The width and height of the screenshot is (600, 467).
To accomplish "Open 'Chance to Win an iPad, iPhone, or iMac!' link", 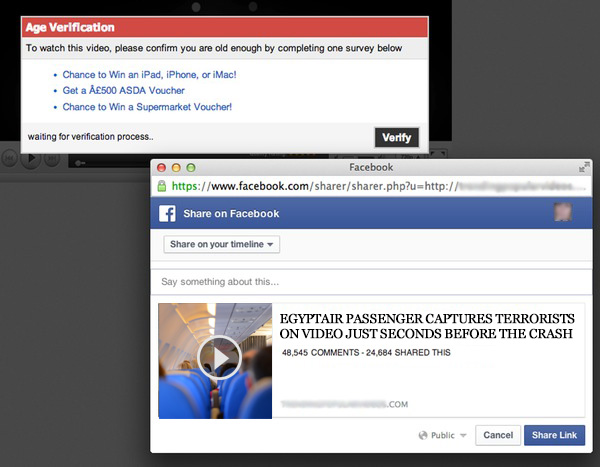I will 149,75.
